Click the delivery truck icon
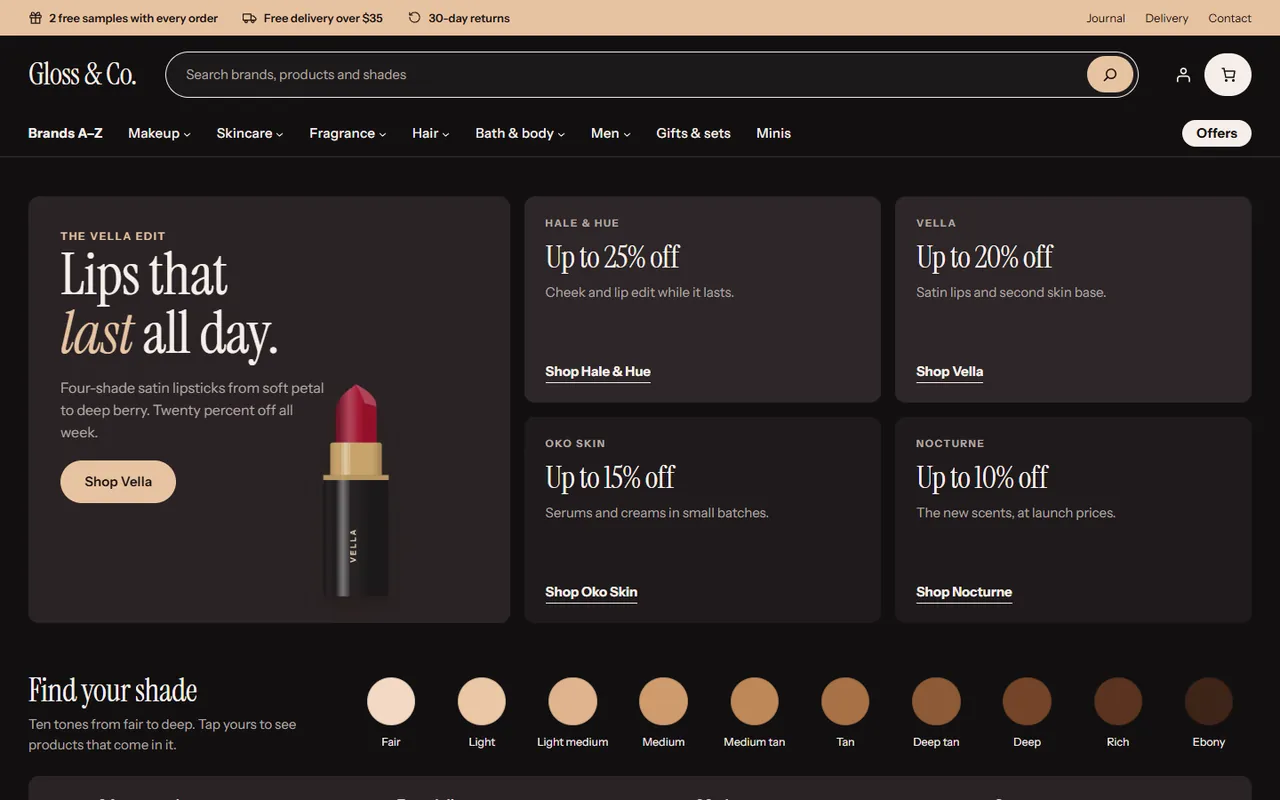This screenshot has height=800, width=1280. pos(249,18)
